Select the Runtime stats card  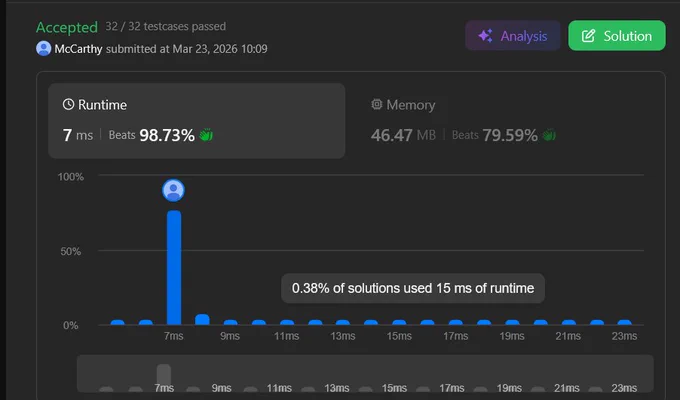point(196,121)
